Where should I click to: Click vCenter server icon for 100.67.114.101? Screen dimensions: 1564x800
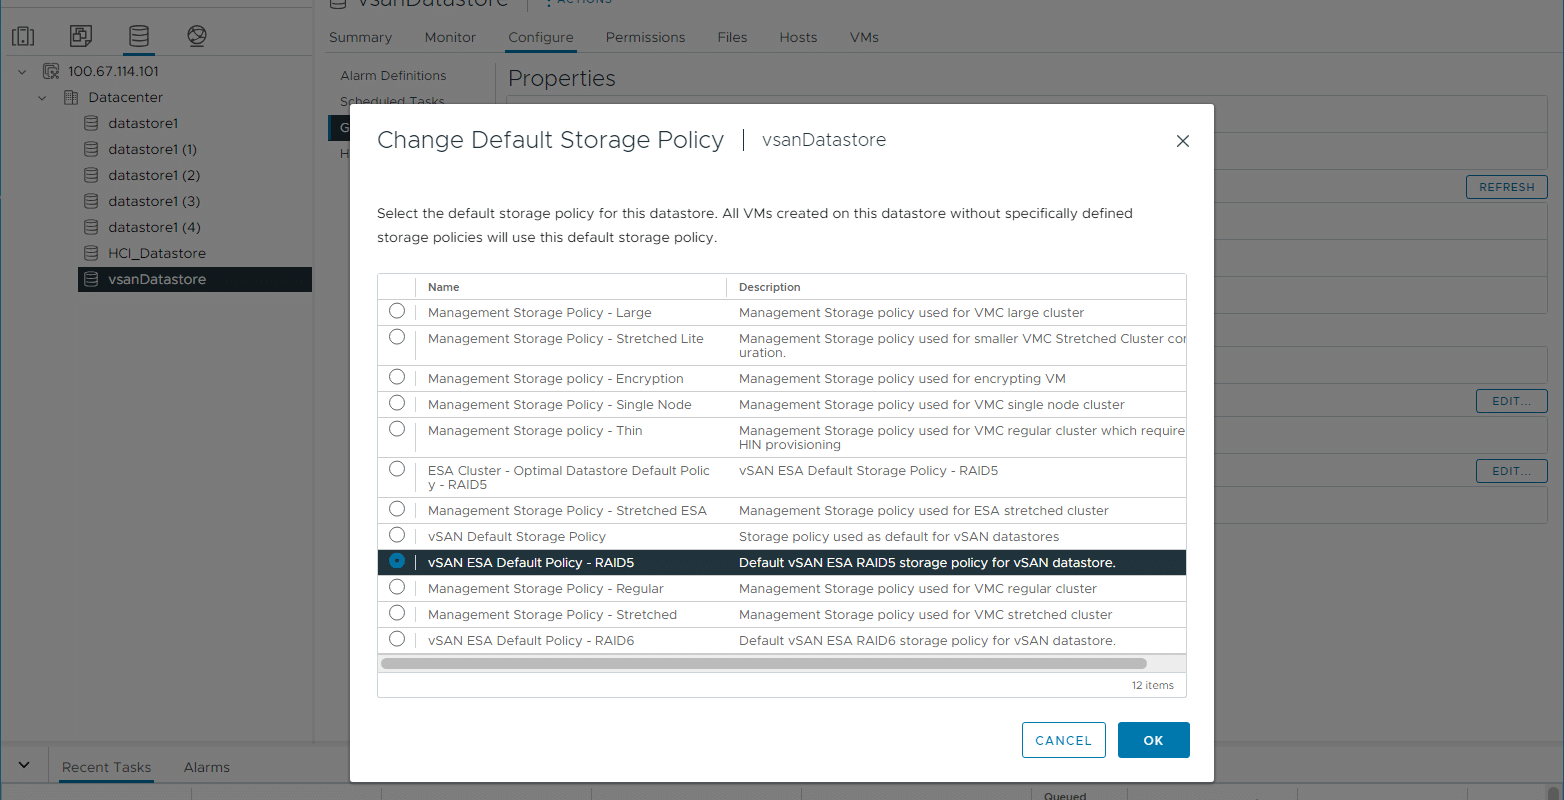[x=51, y=71]
